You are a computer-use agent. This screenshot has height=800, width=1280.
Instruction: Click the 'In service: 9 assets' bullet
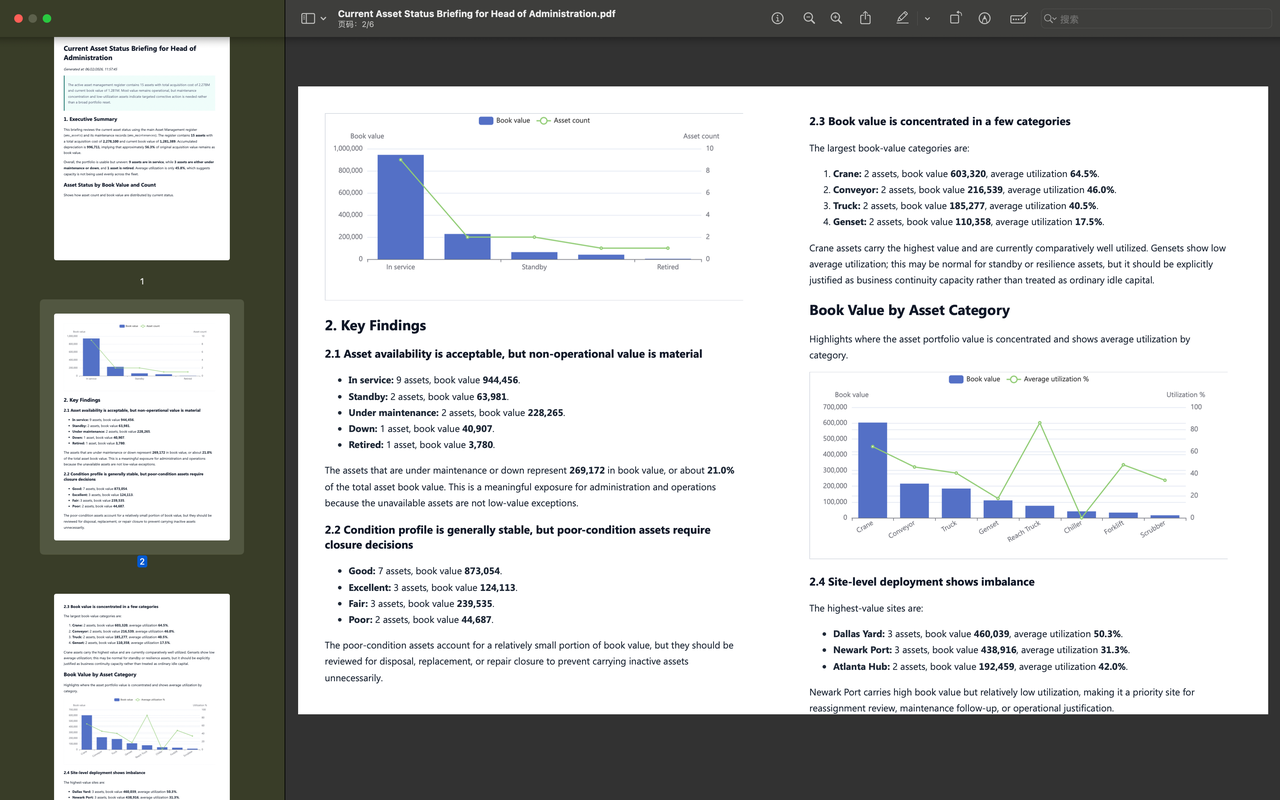pos(434,380)
